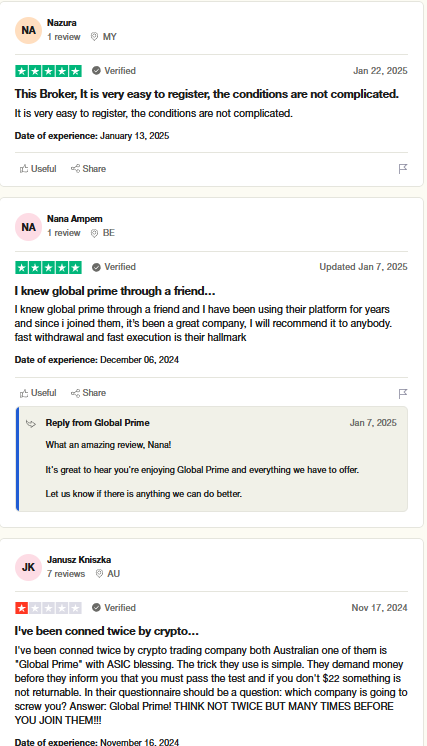Click the Nazura reviewer name
Viewport: 427px width, 746px height.
point(62,23)
